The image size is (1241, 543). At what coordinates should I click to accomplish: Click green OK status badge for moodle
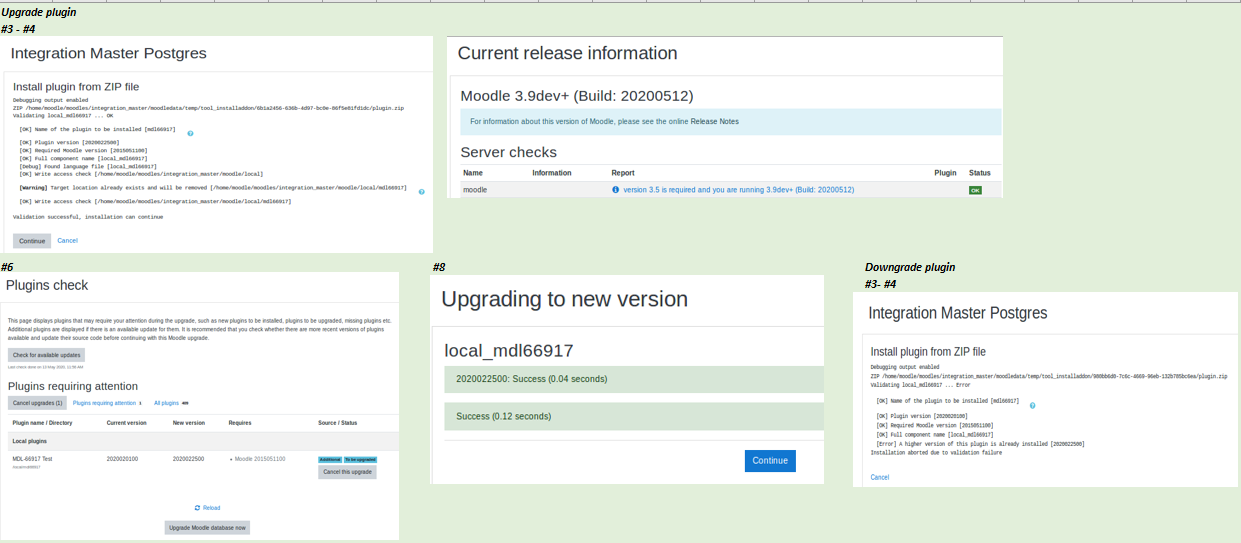click(x=975, y=189)
